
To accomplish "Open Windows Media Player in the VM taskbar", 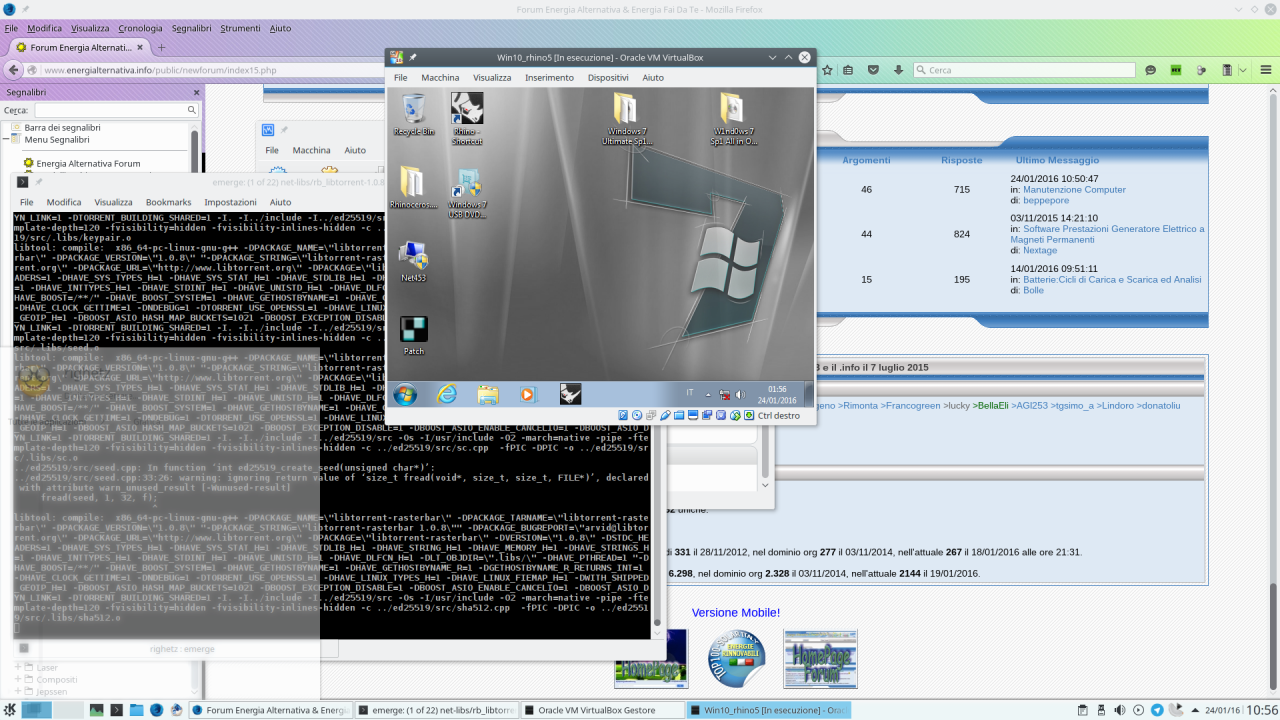I will (x=529, y=394).
